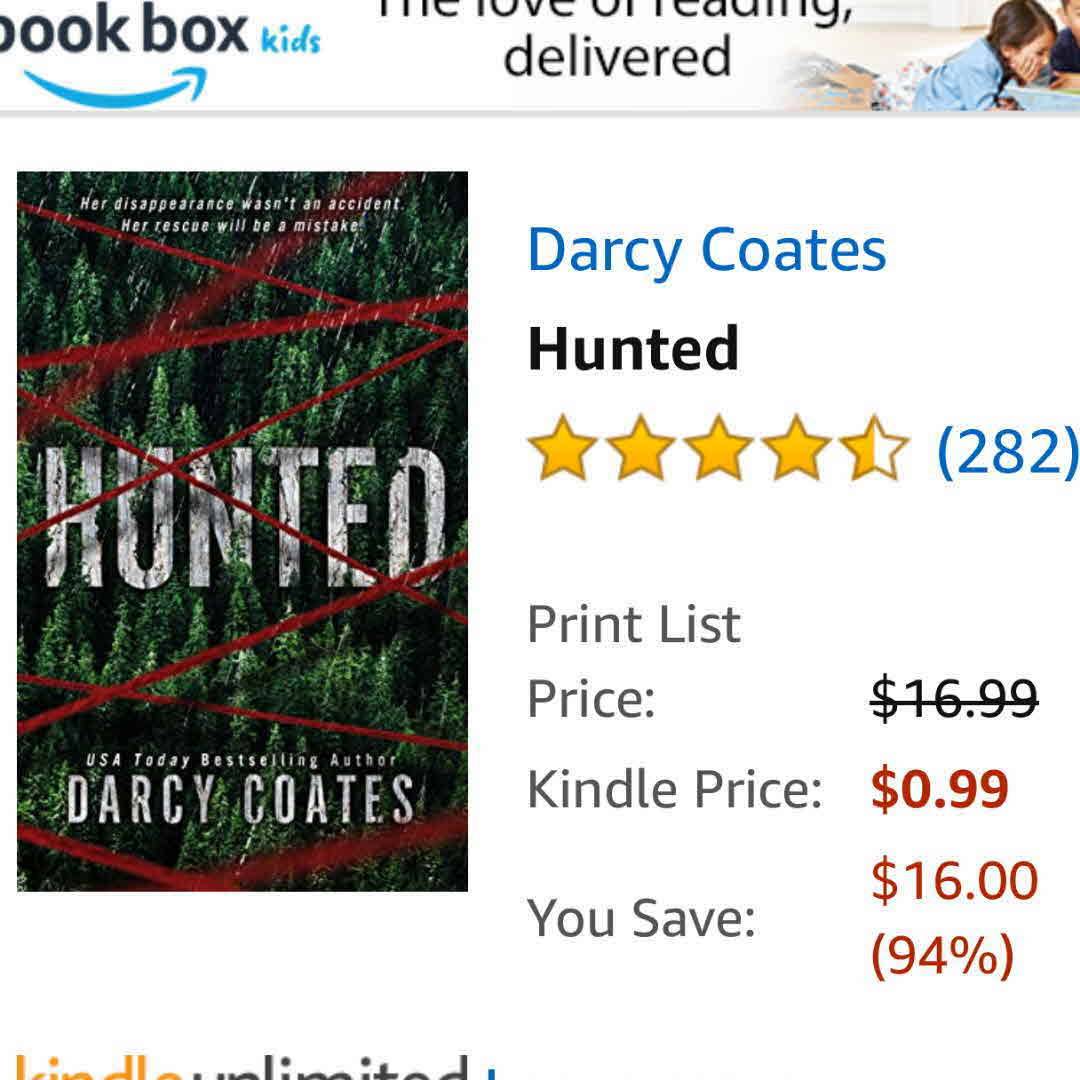Click the Print List Price label

(x=634, y=661)
